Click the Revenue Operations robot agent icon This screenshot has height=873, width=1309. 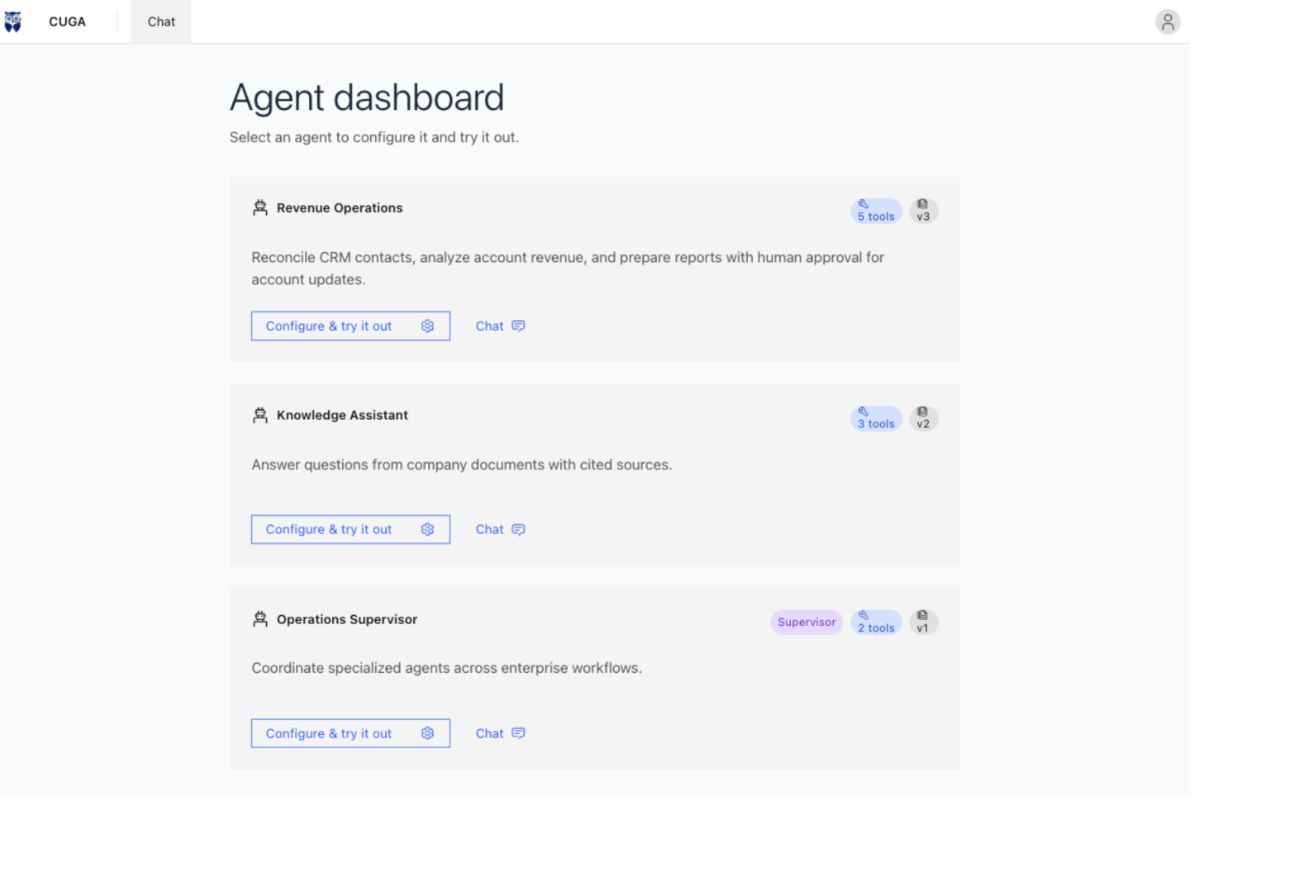[x=260, y=208]
